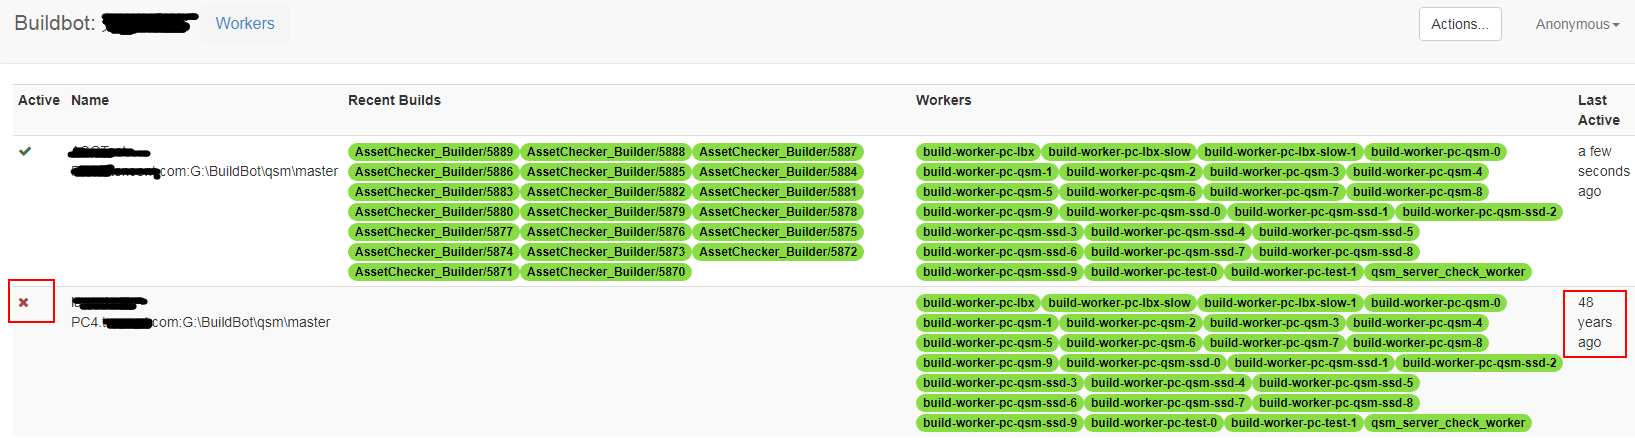1635x448 pixels.
Task: Select build AssetChecker_Builder/5881
Action: 778,192
